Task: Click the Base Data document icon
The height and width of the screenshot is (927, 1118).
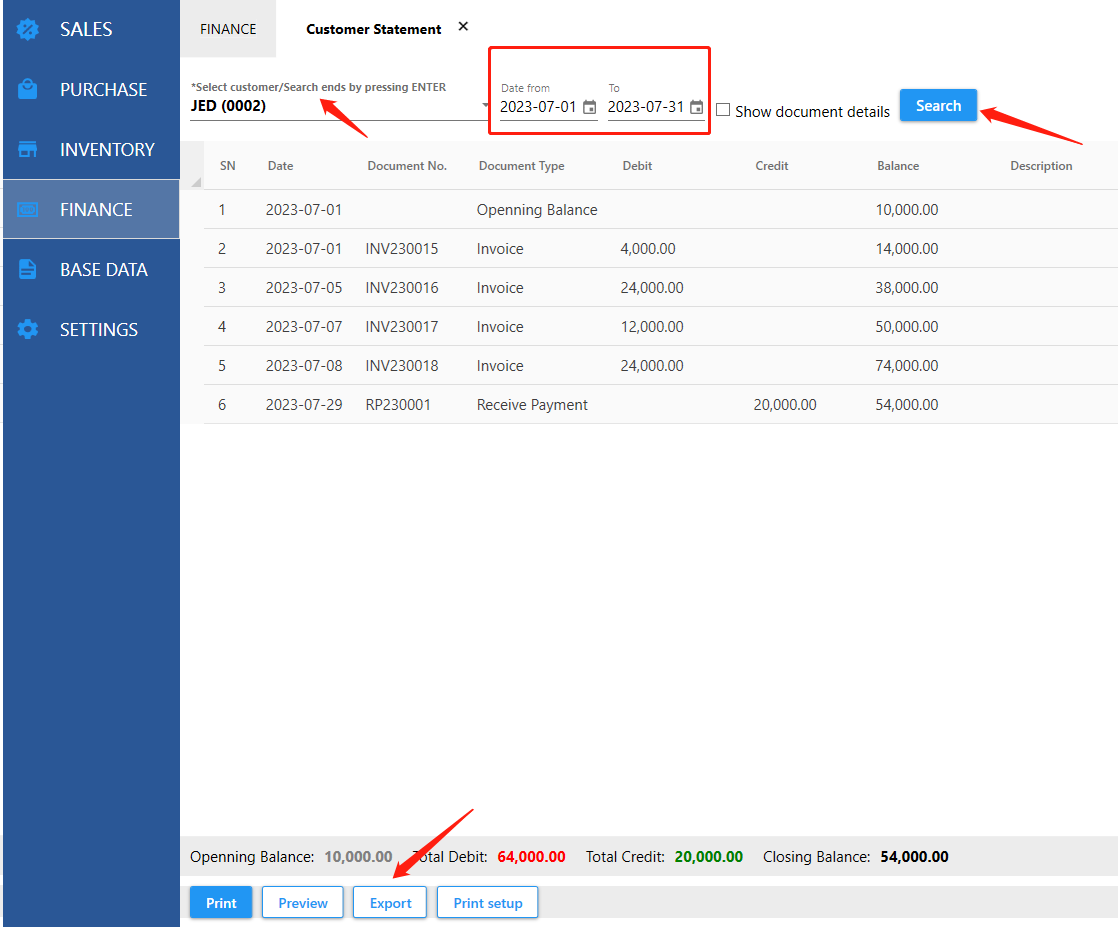Action: [28, 269]
